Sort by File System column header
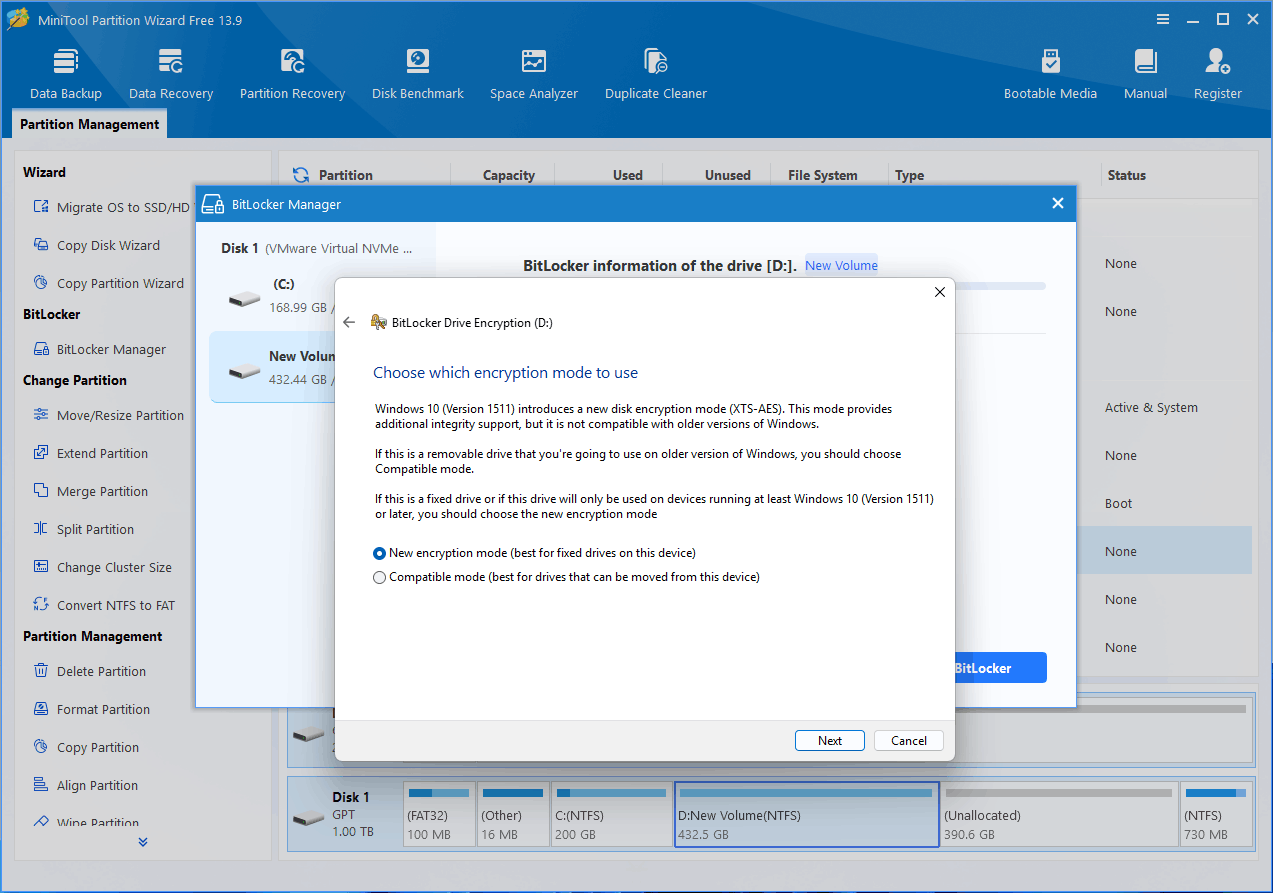 pyautogui.click(x=823, y=175)
